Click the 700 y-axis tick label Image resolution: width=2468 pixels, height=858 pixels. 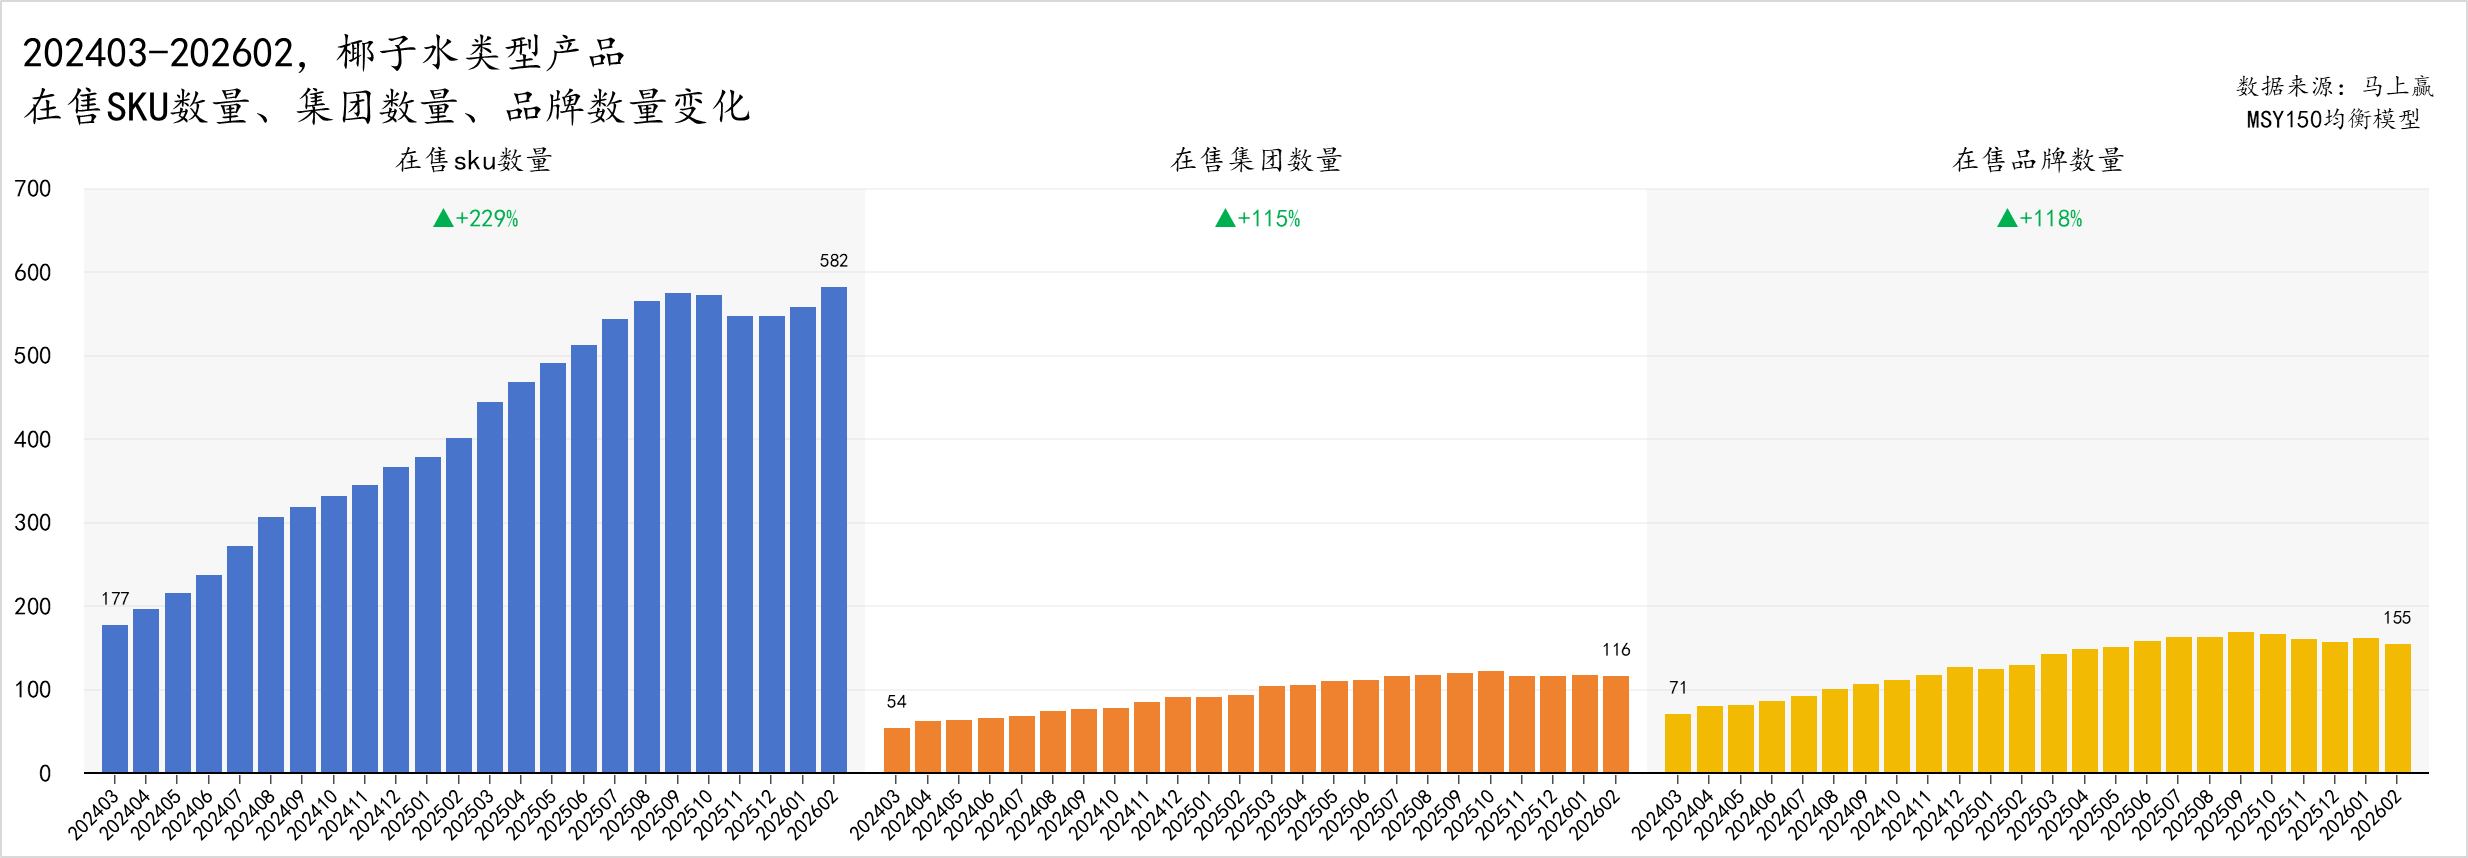click(32, 189)
